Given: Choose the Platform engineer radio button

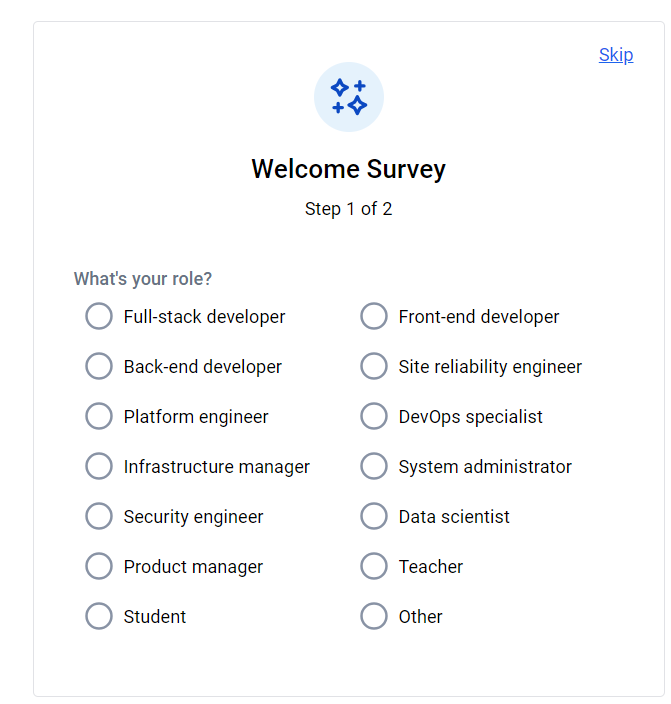Looking at the screenshot, I should click(x=99, y=416).
